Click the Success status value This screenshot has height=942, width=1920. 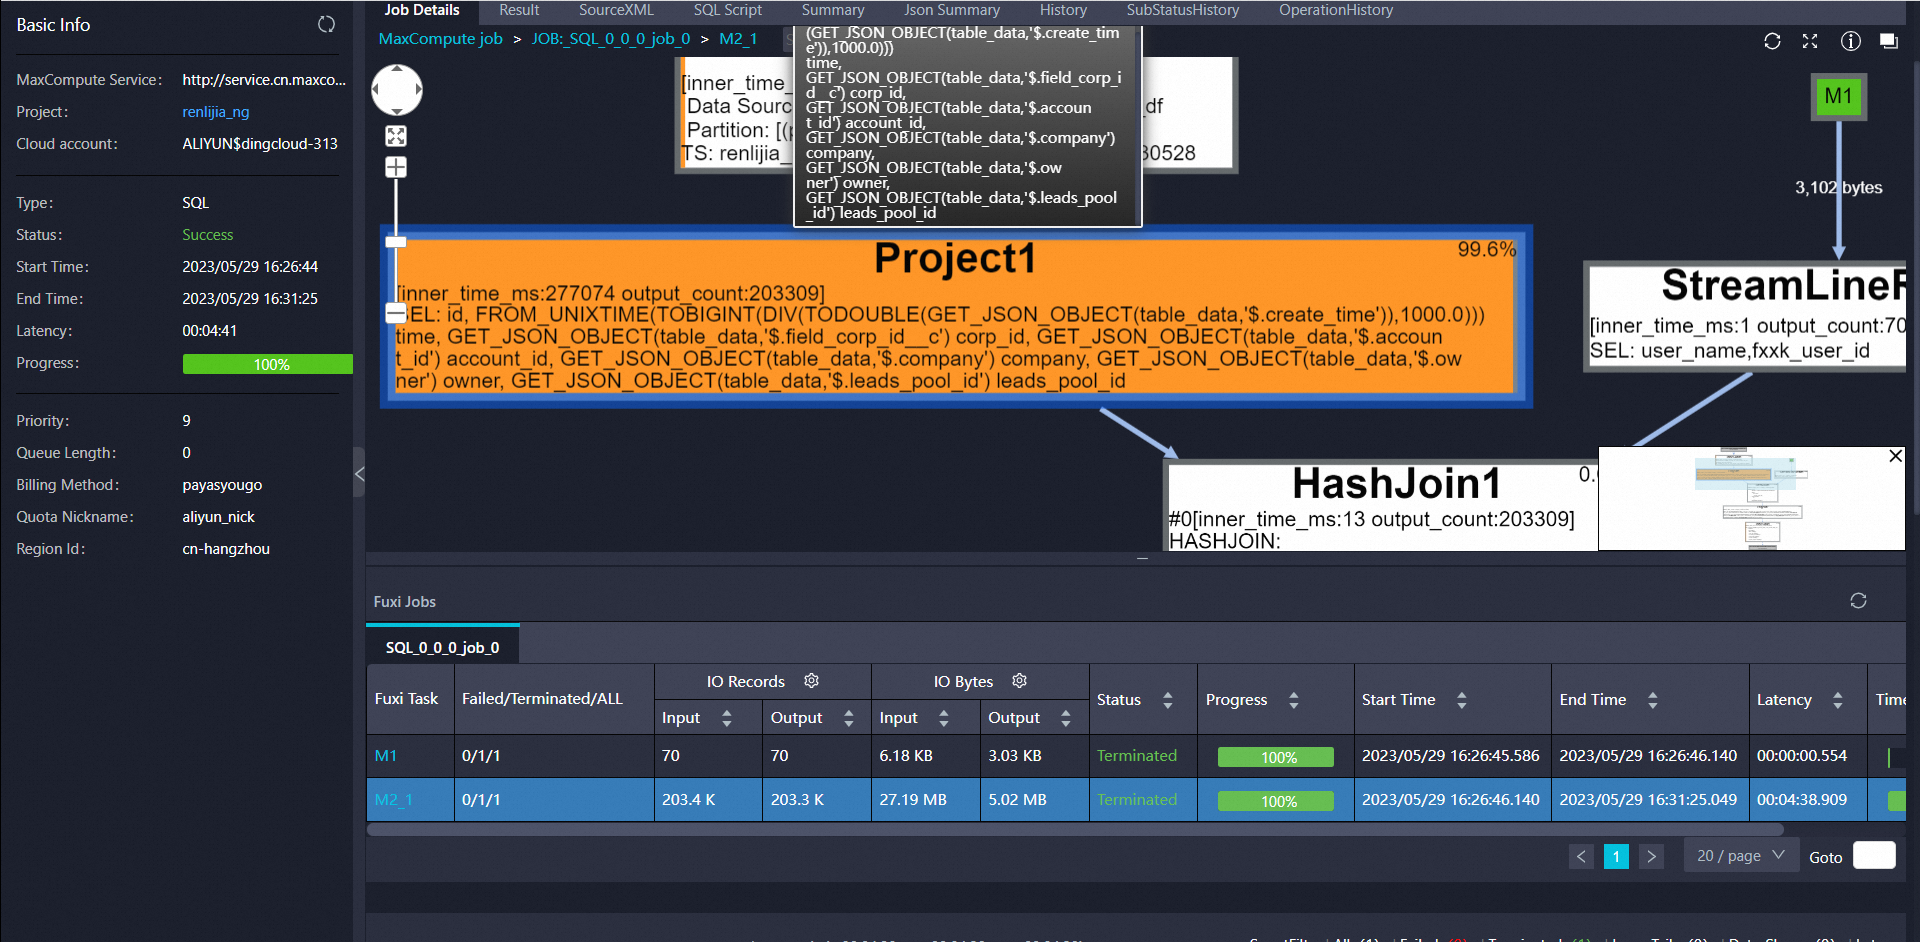[208, 235]
